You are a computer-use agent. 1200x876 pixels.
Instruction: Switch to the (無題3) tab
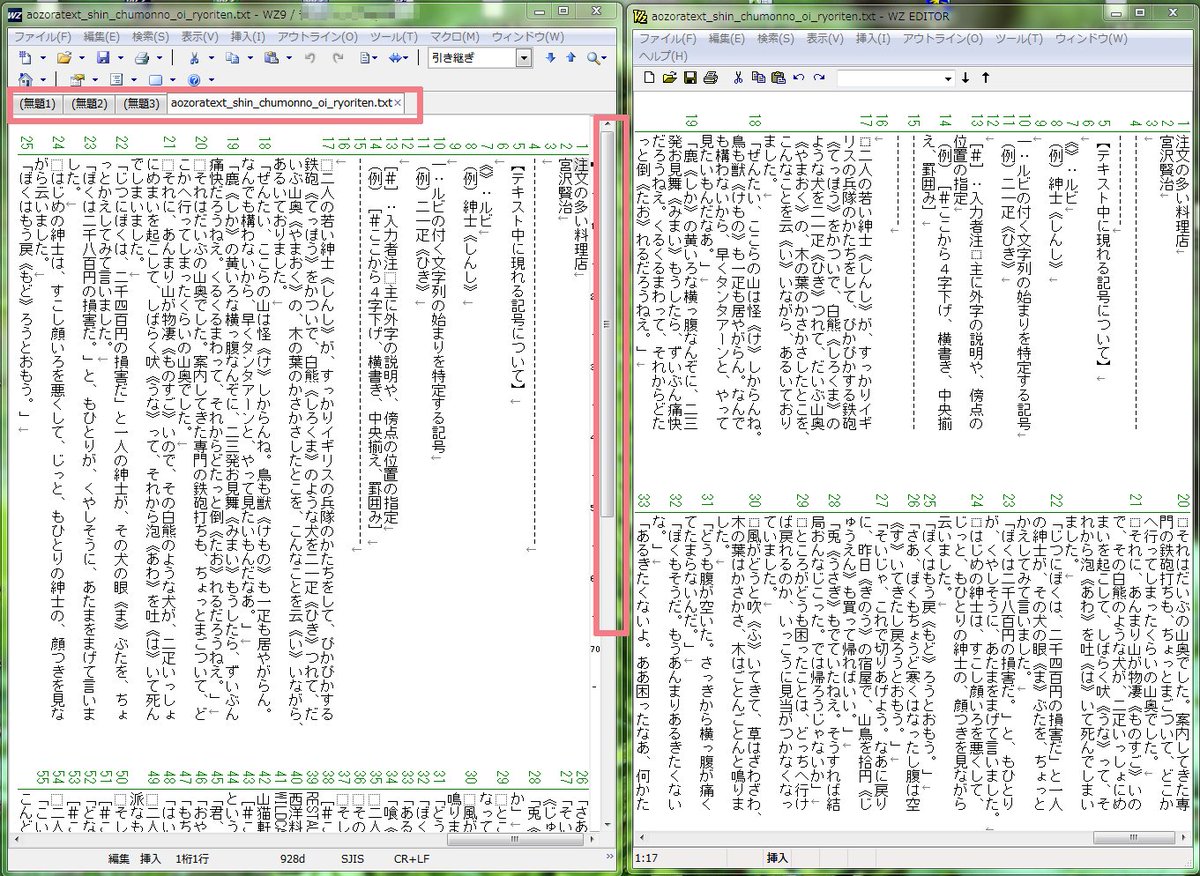coord(140,103)
